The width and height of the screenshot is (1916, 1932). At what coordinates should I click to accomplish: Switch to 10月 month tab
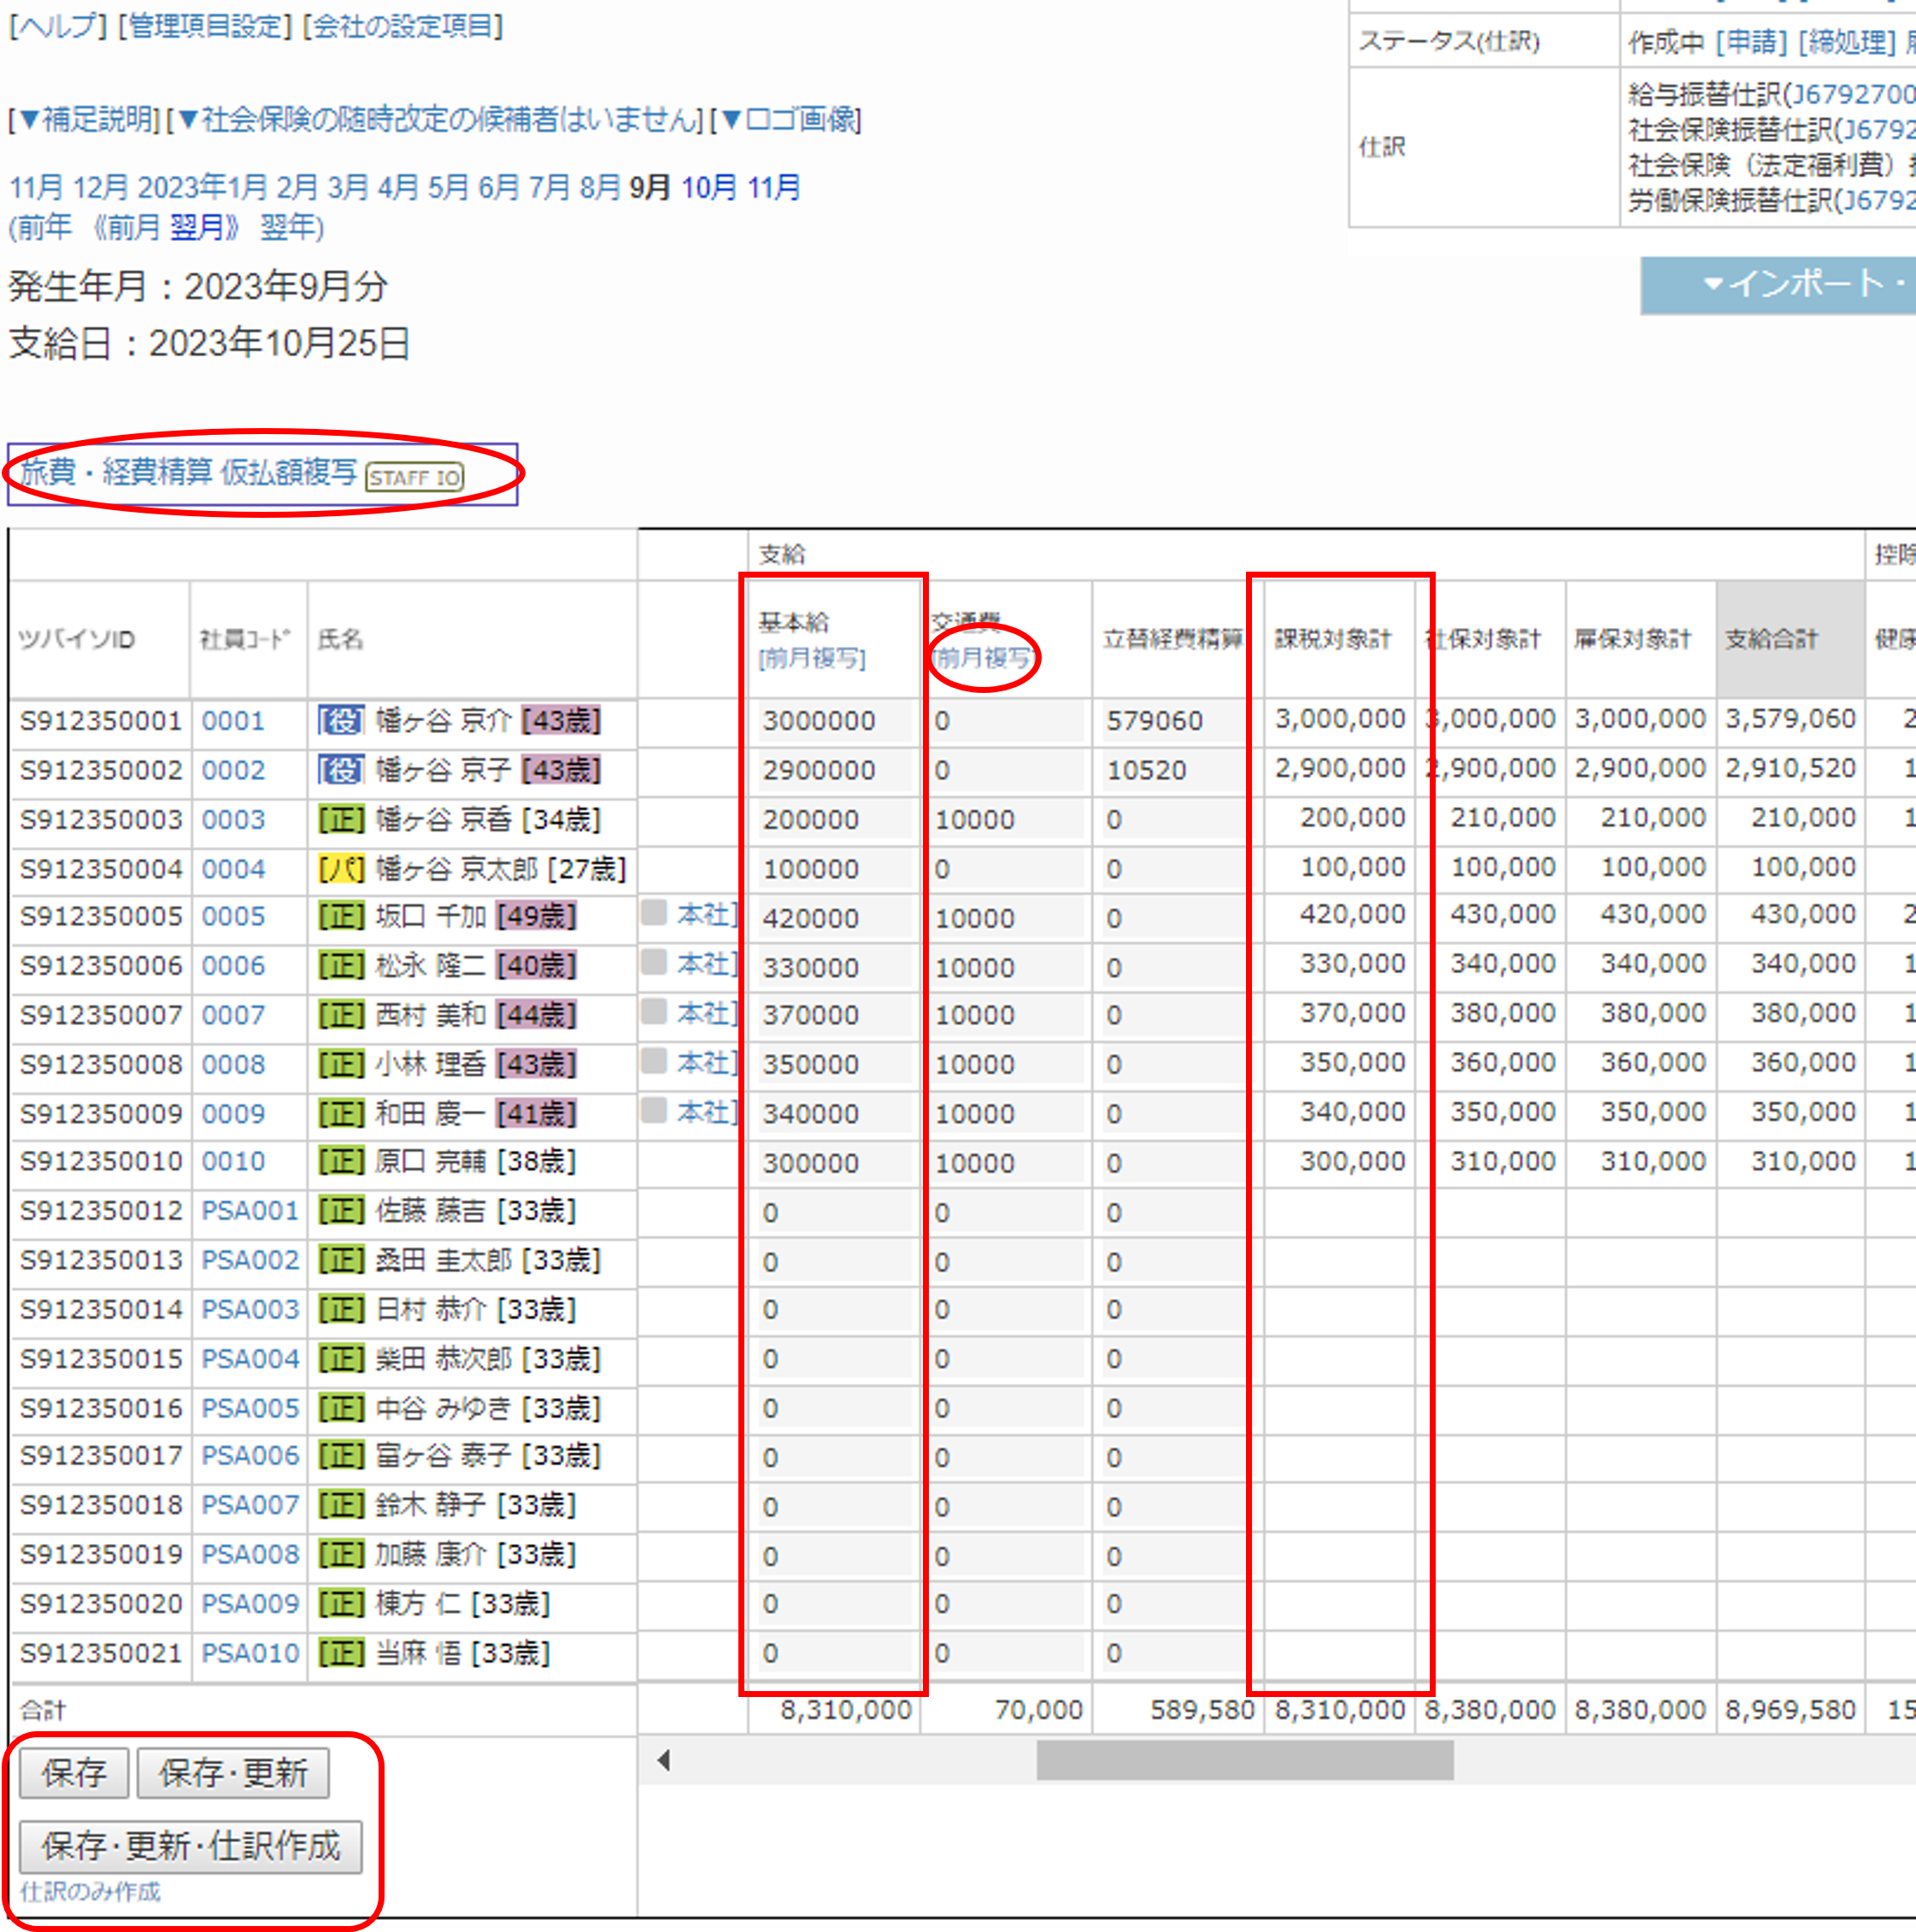(x=709, y=188)
